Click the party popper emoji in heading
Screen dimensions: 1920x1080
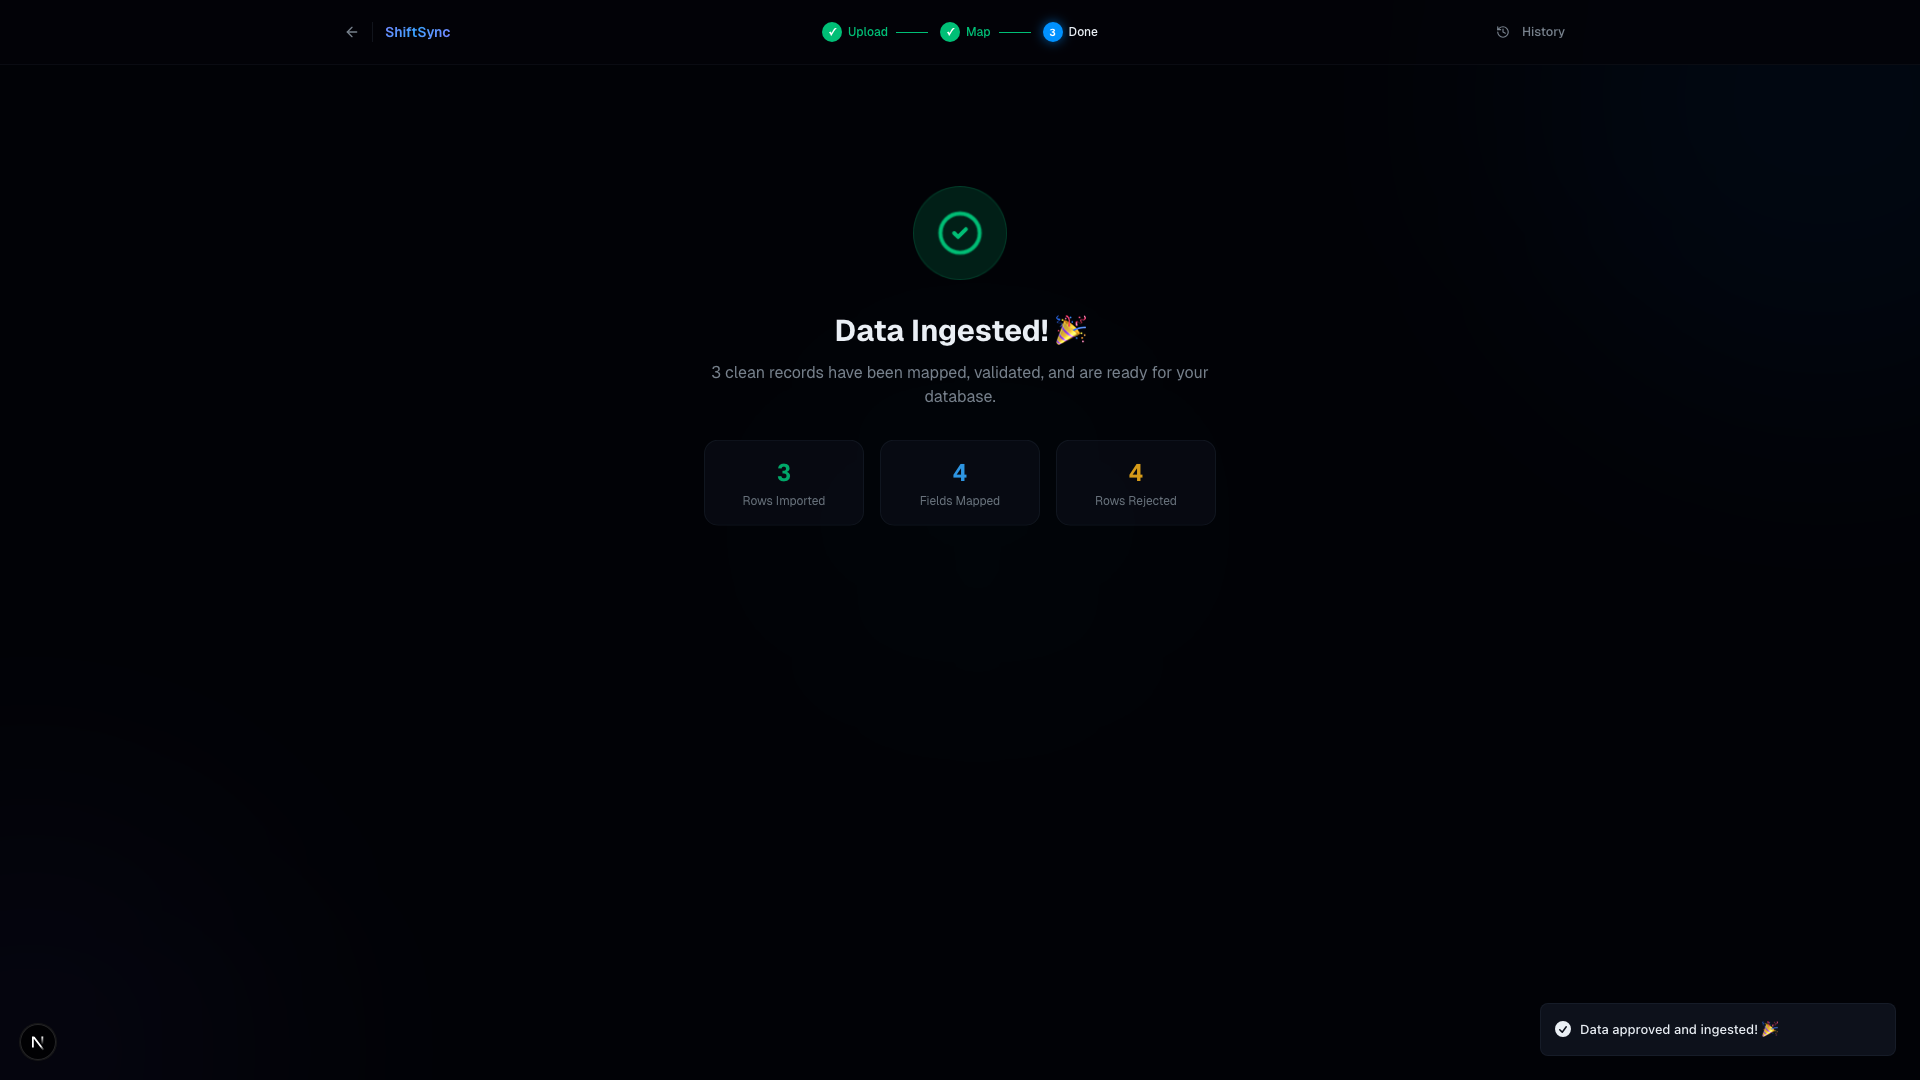[1071, 330]
